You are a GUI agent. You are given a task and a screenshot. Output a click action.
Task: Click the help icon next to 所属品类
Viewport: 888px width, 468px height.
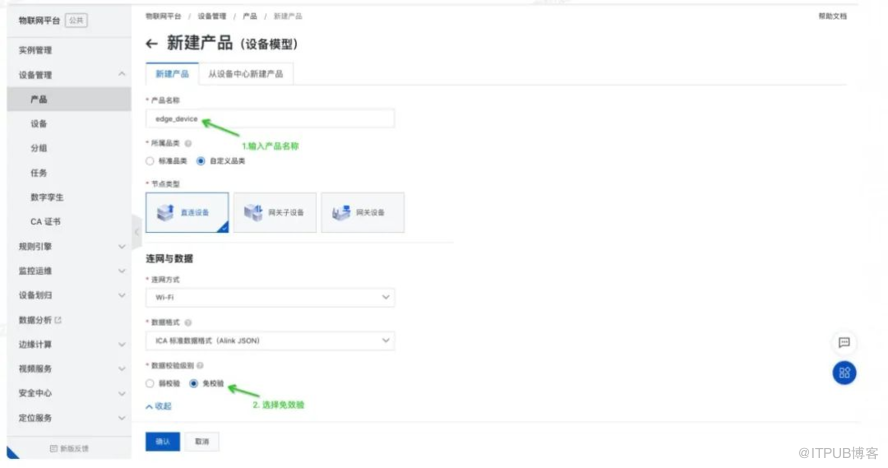point(188,143)
